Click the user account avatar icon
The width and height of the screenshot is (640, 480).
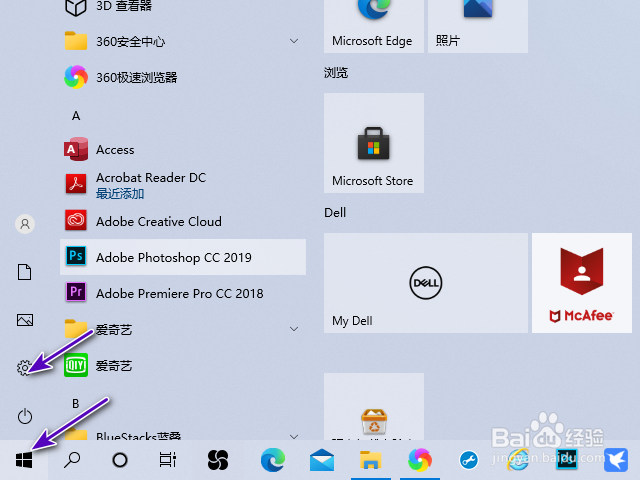(x=25, y=224)
